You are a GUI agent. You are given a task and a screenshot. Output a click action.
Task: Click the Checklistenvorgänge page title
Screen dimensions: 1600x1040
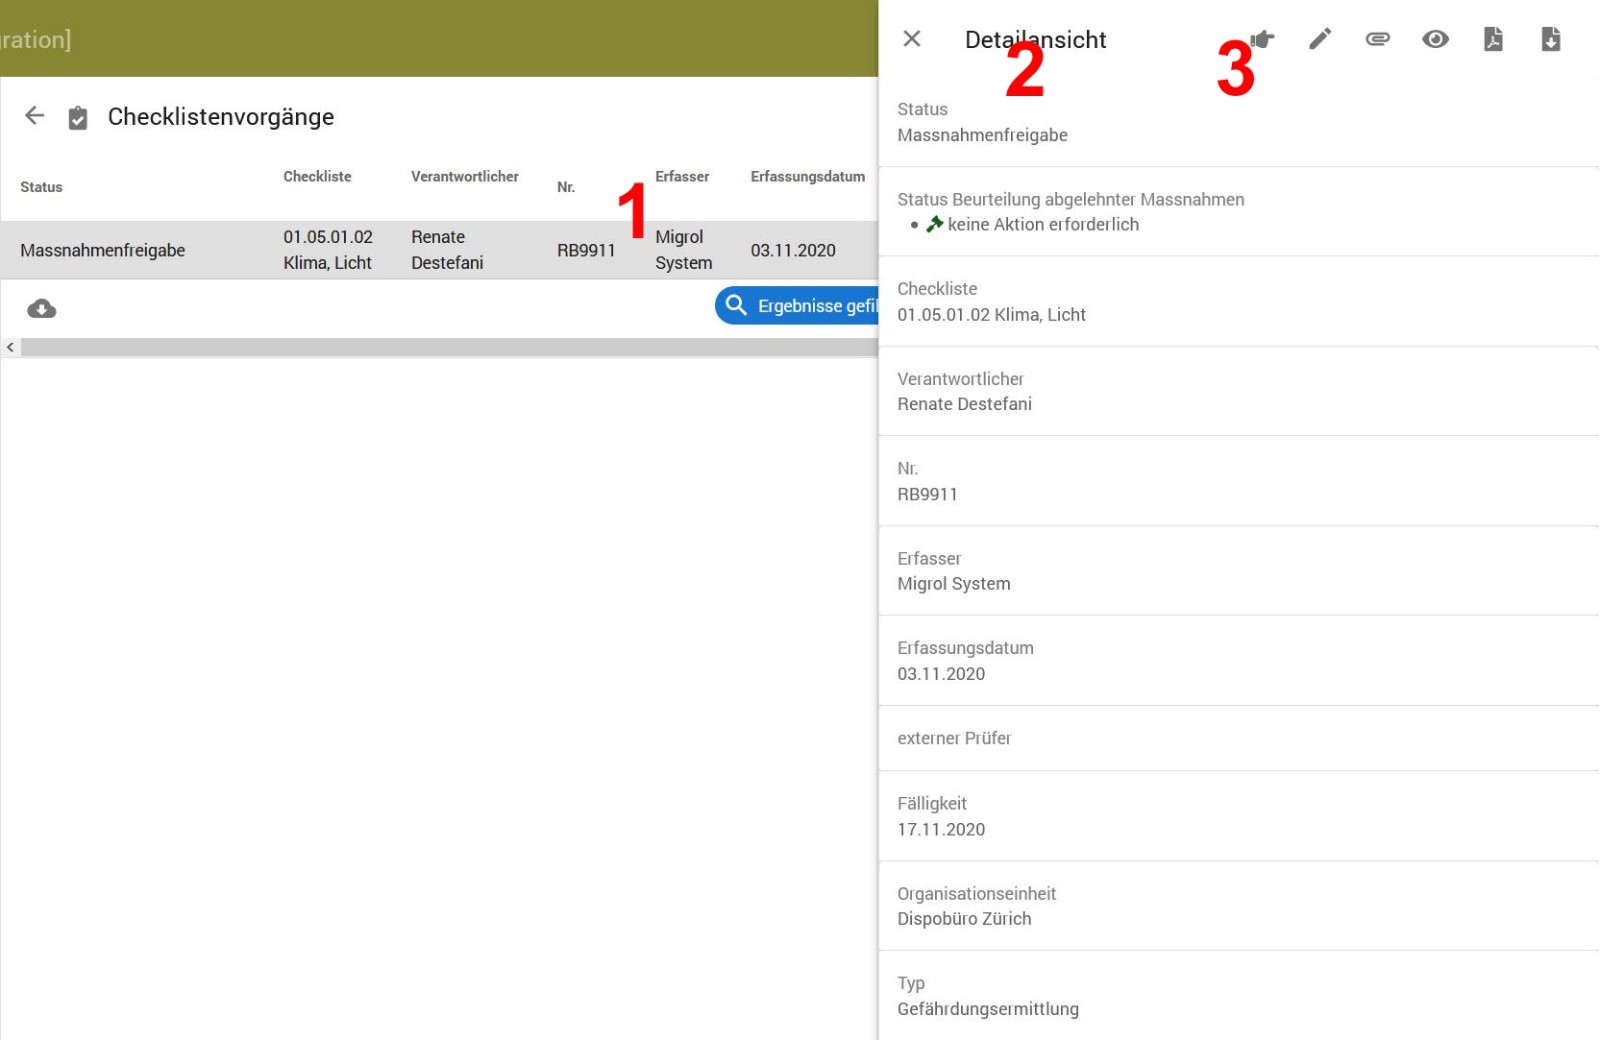pos(221,117)
